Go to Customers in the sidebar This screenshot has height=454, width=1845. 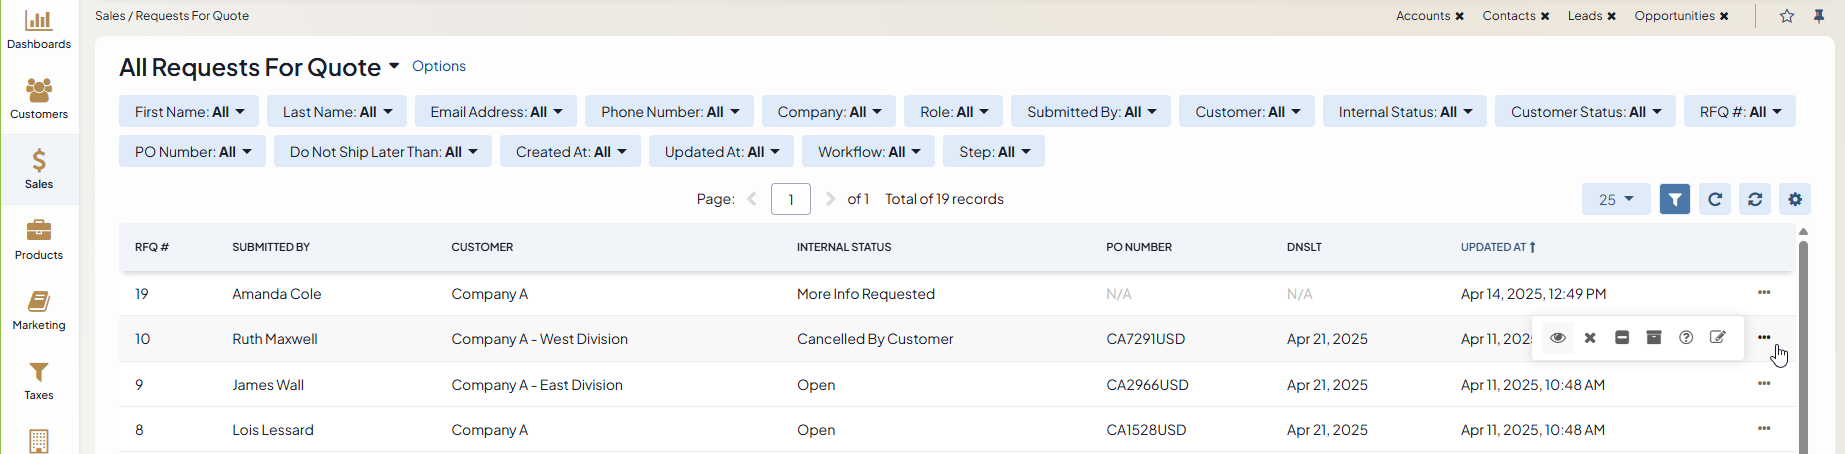39,99
